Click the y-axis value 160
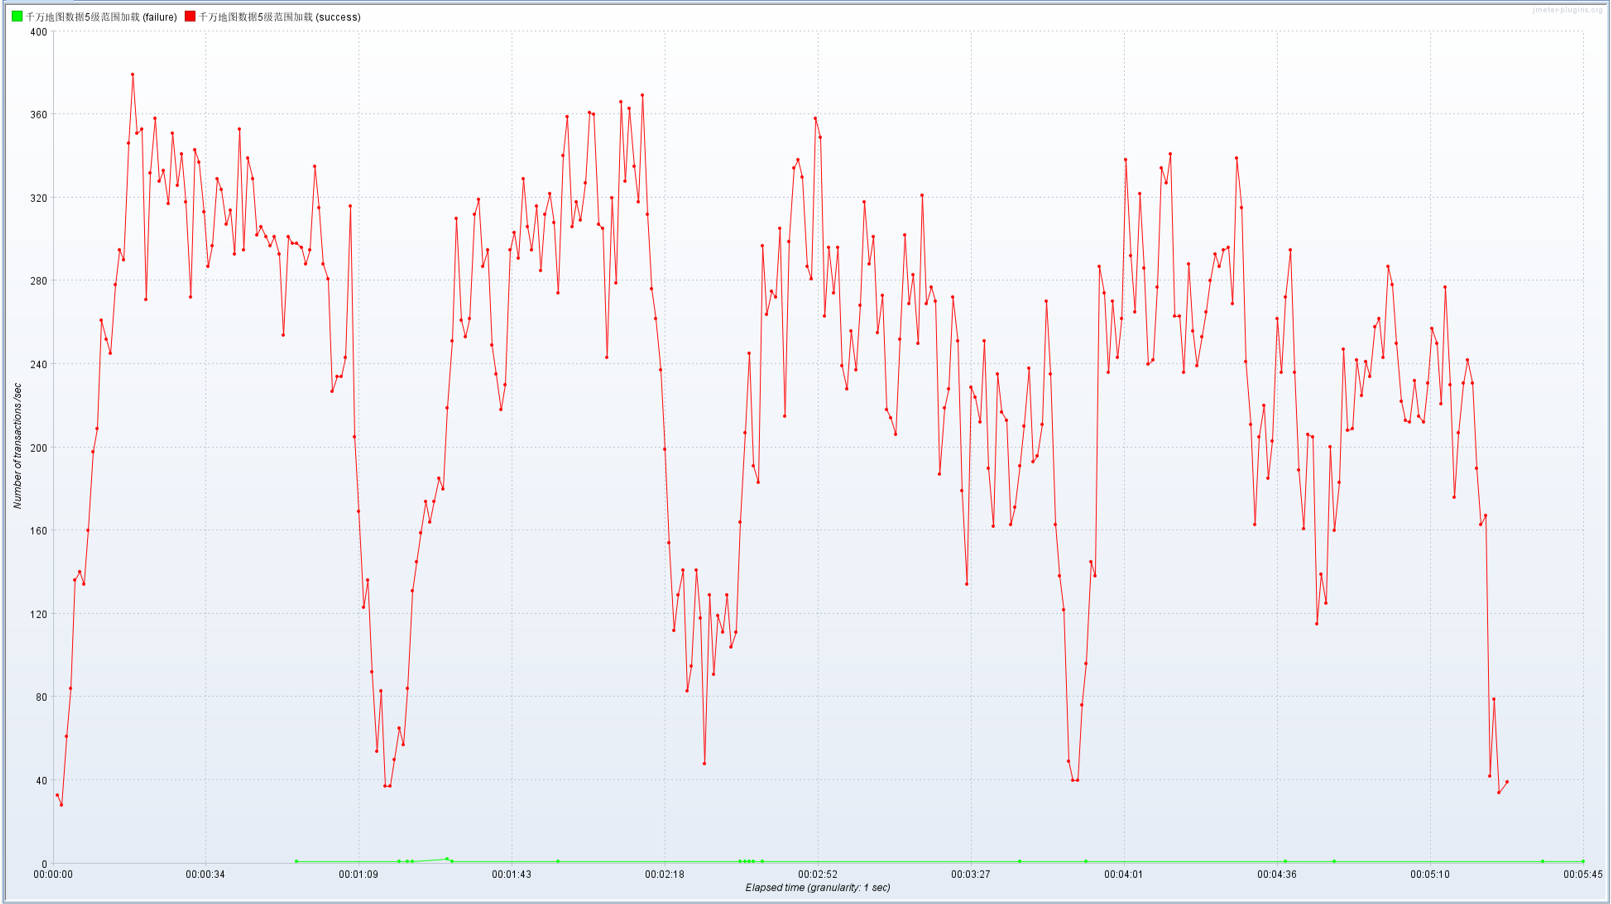This screenshot has width=1611, height=904. point(39,531)
